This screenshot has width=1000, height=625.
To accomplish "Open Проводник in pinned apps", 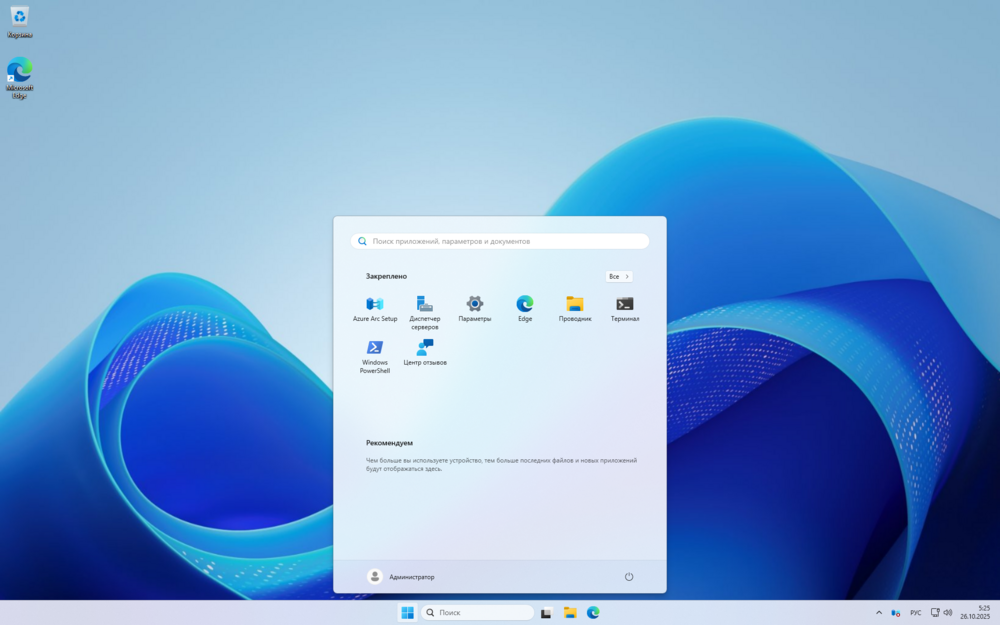I will (575, 304).
